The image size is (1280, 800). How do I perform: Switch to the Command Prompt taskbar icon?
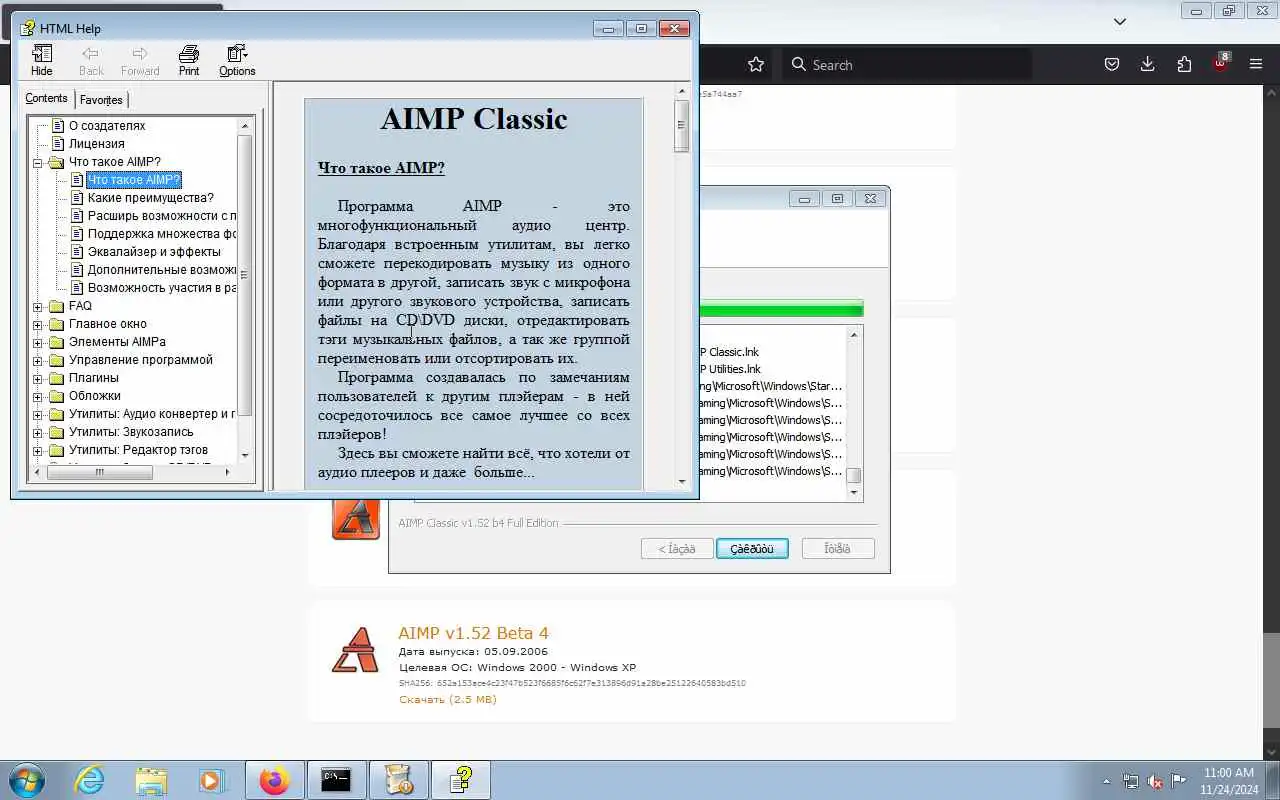(336, 780)
